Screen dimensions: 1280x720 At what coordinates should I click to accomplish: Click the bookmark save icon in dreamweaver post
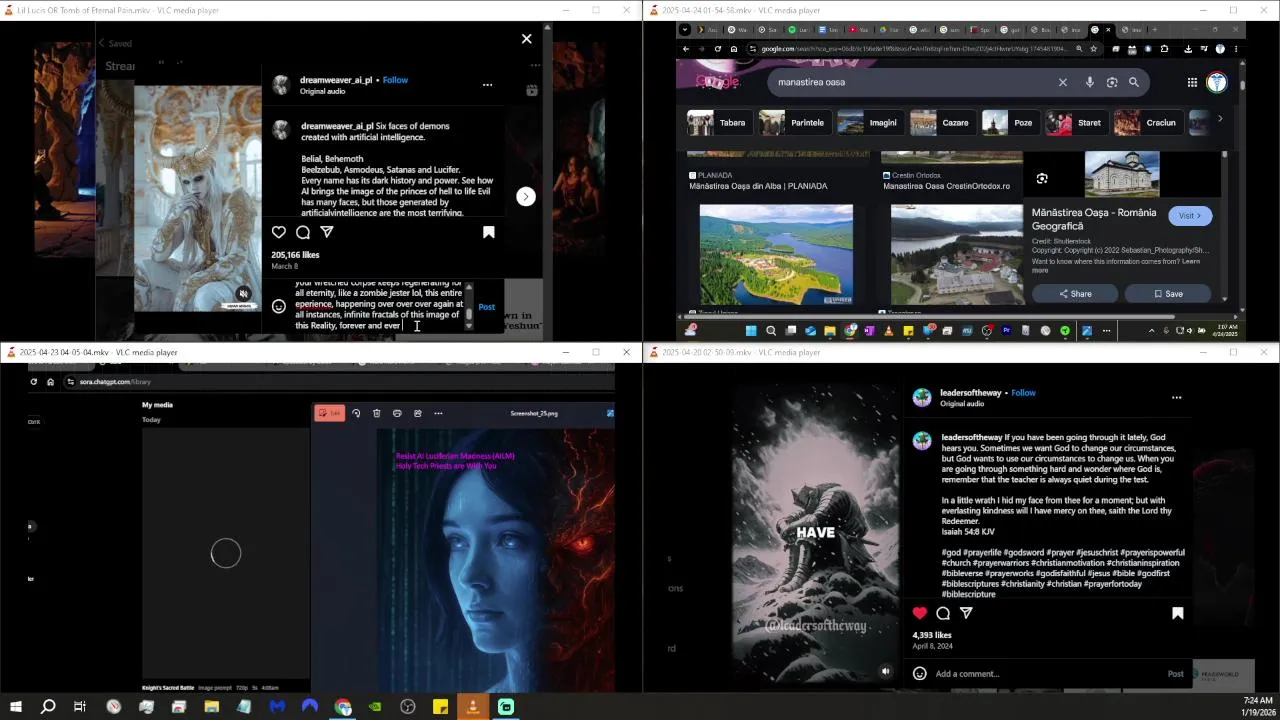(489, 232)
